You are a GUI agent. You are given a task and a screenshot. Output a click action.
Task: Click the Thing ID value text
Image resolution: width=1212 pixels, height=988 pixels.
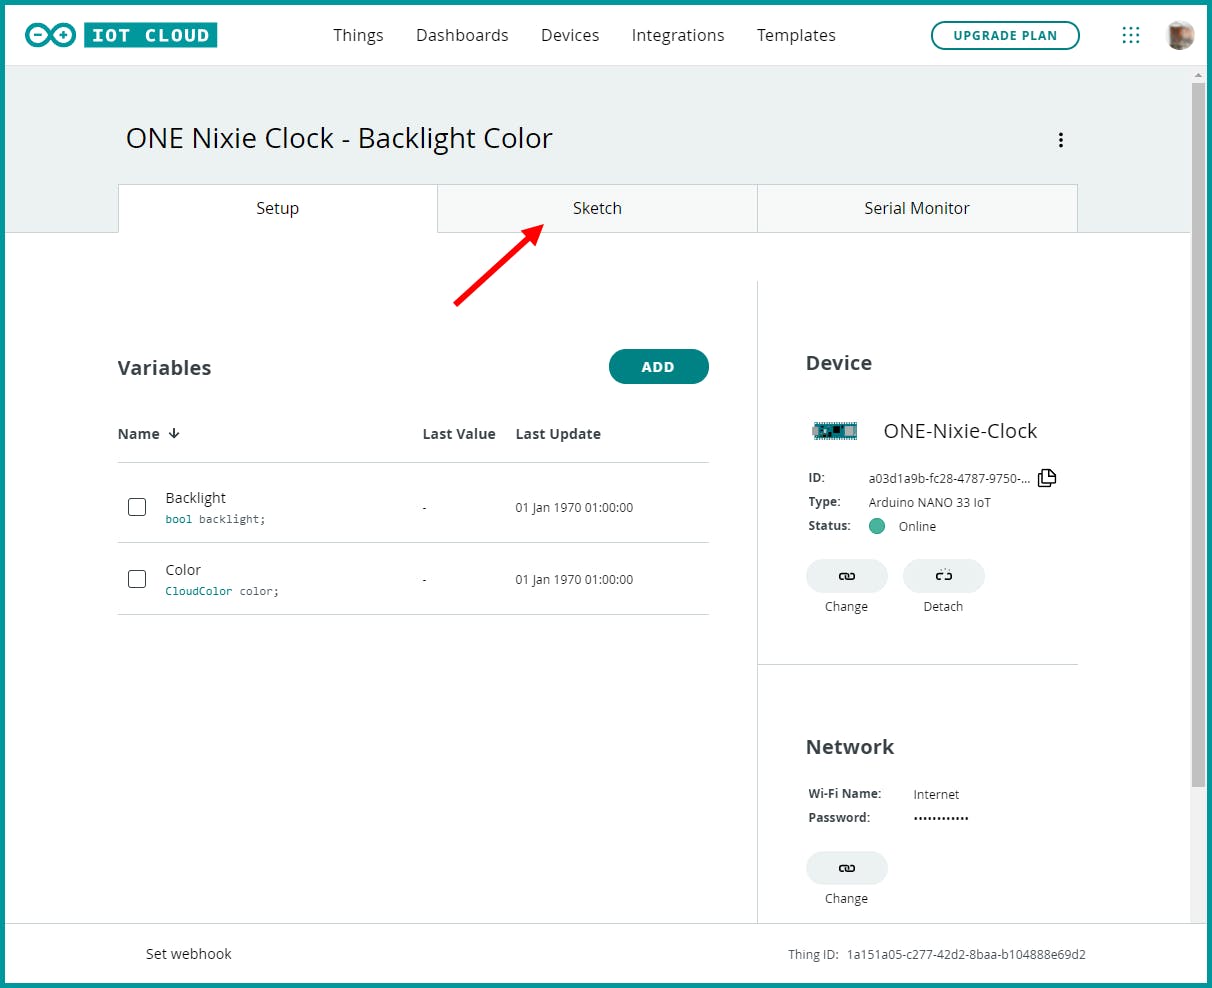(966, 955)
